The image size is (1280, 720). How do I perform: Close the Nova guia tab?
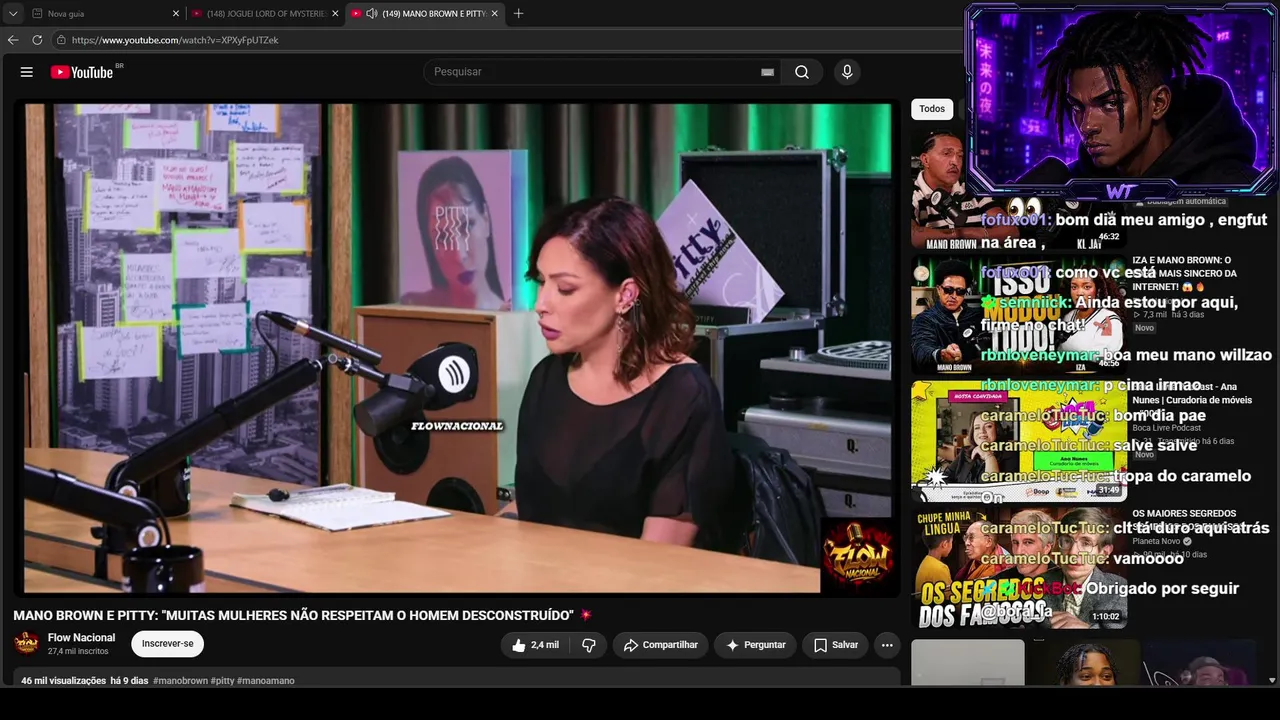point(176,14)
